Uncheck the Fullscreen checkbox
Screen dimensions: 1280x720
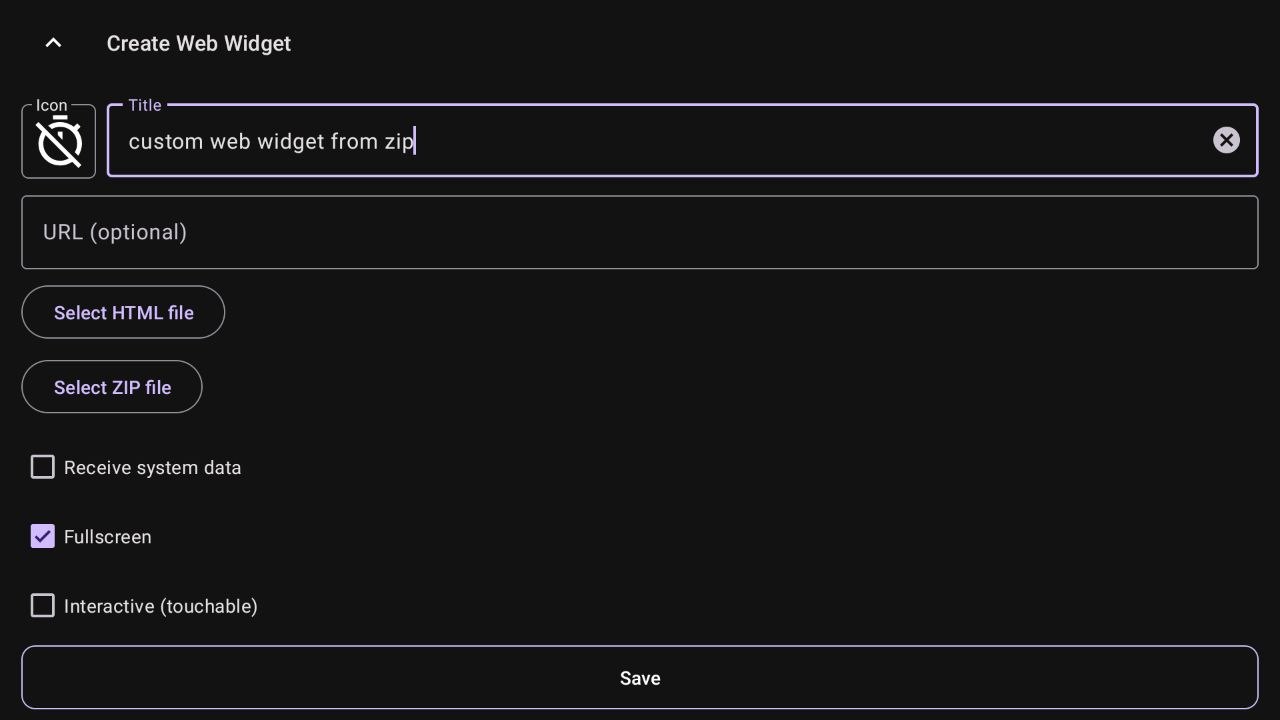point(42,537)
